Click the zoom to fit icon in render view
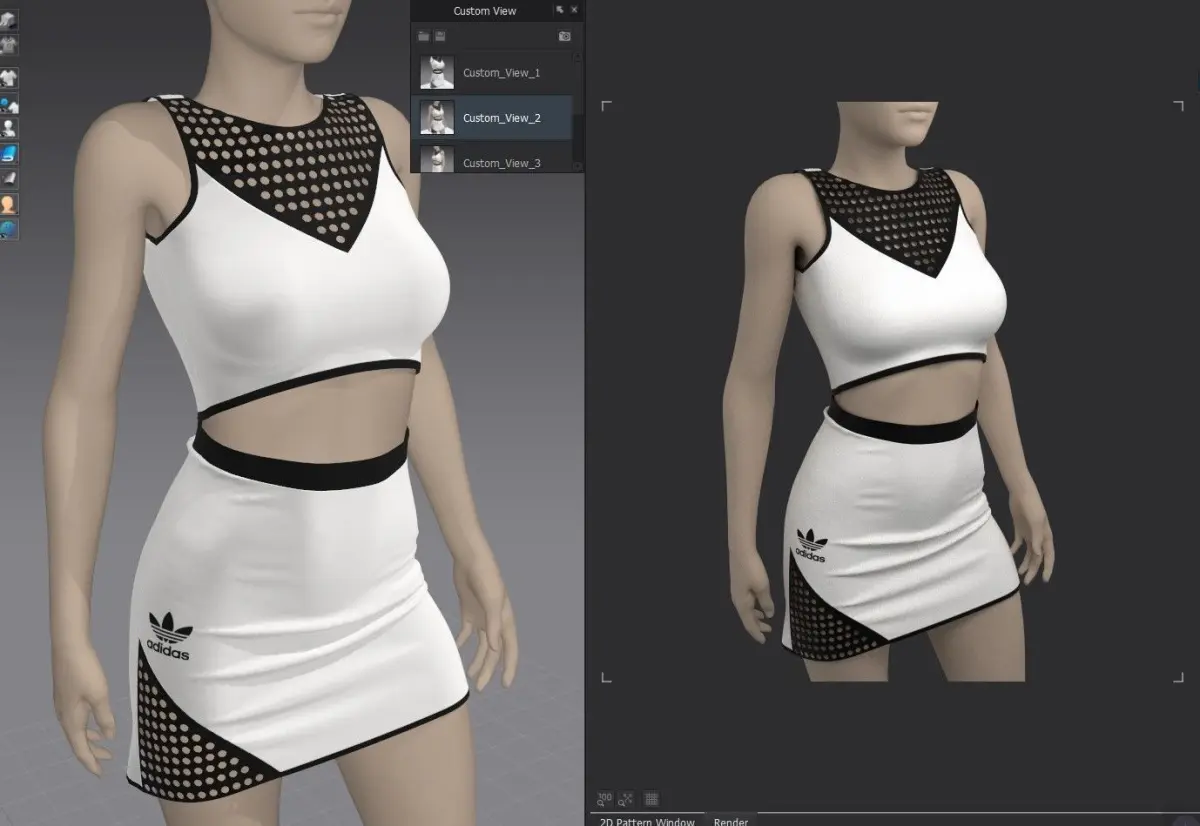The height and width of the screenshot is (826, 1200). tap(626, 799)
